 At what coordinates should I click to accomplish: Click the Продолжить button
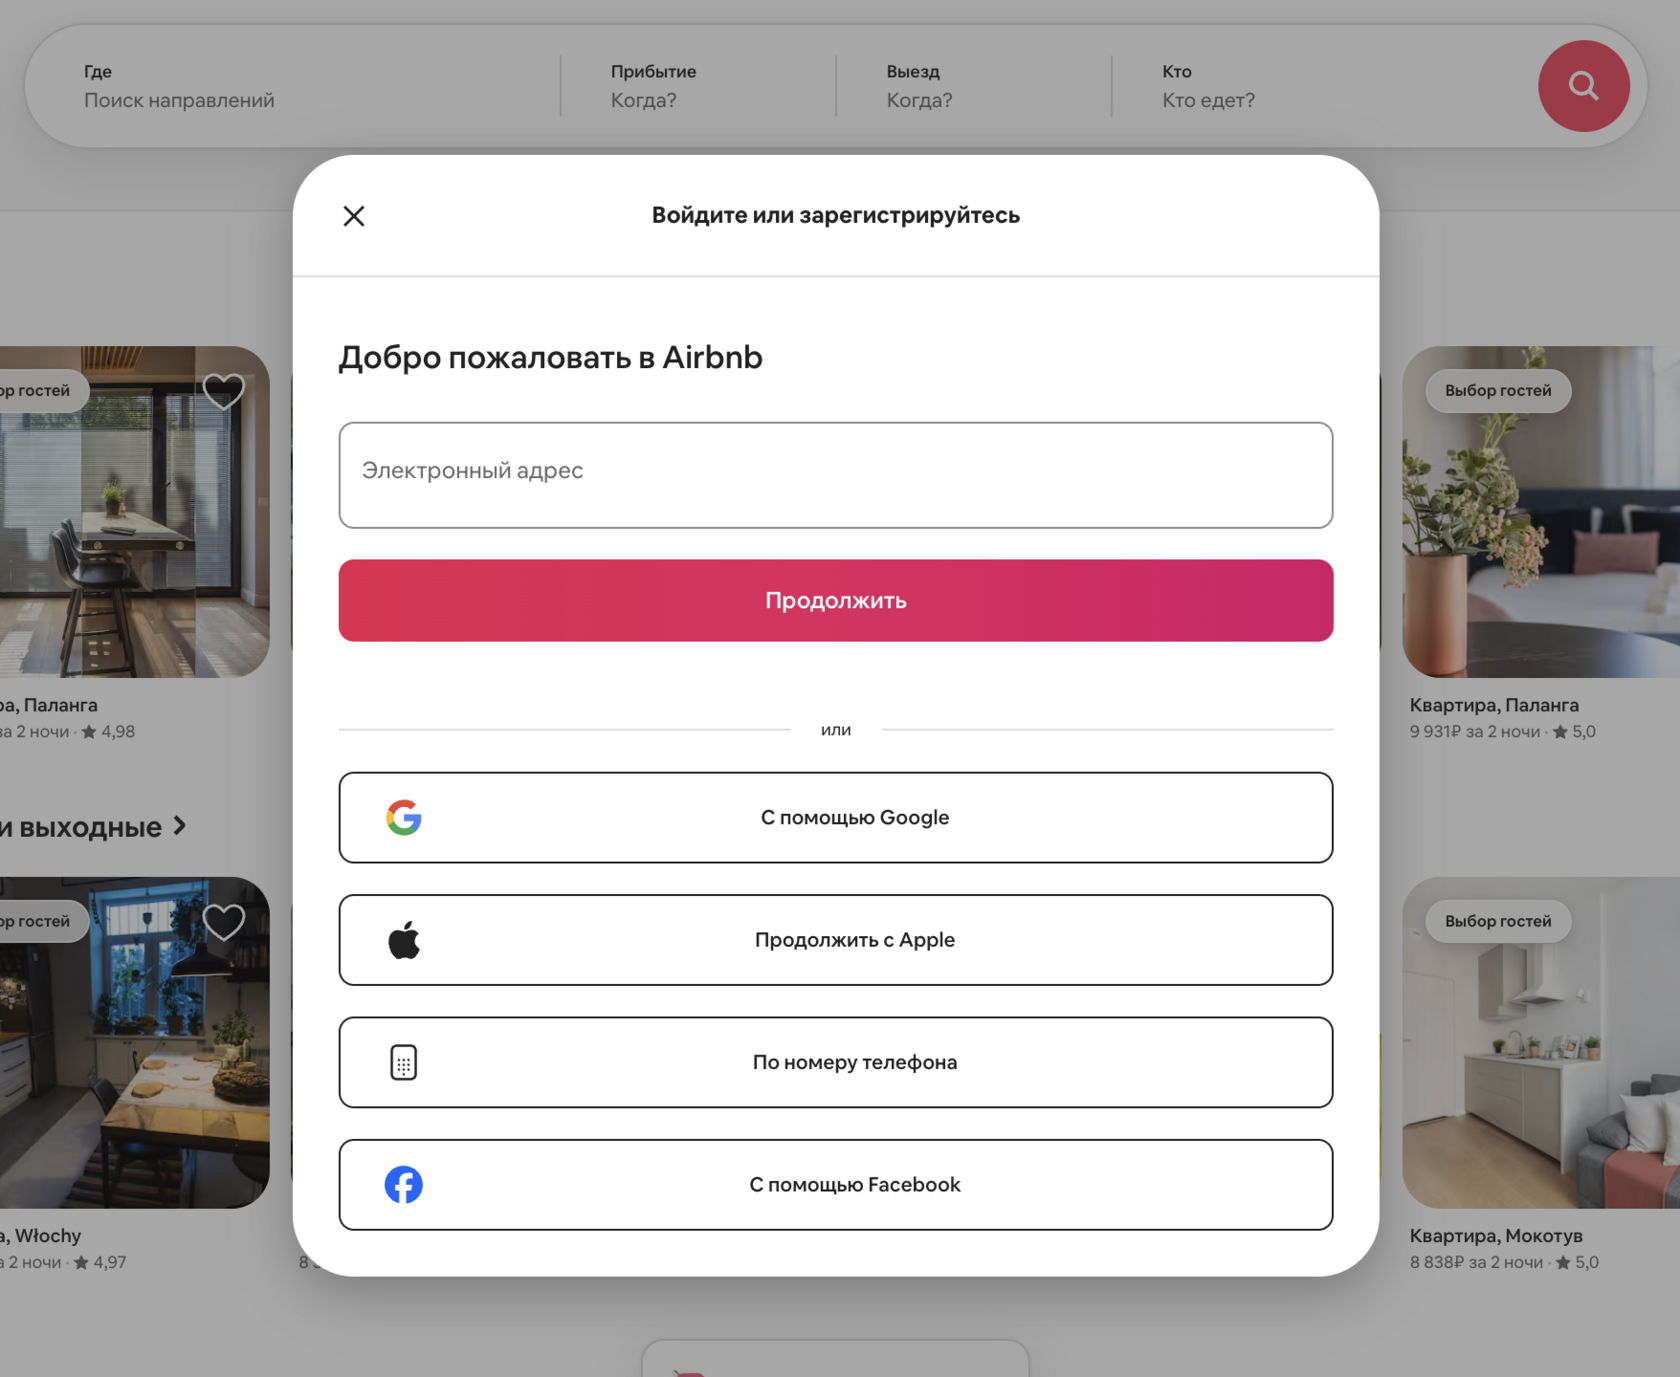coord(836,601)
